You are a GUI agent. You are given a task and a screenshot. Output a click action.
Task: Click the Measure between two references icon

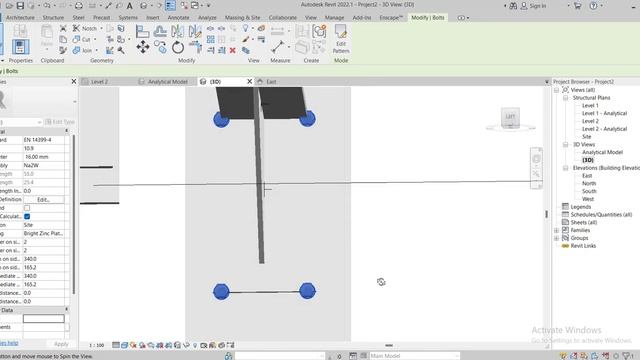278,47
